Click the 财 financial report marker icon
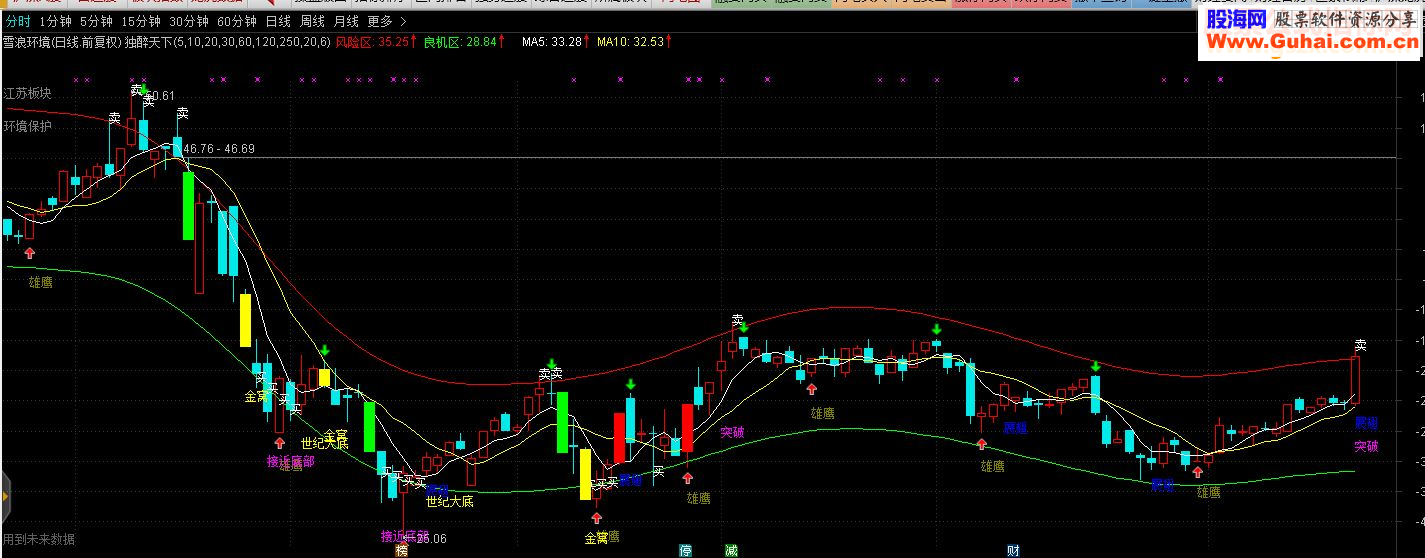 click(1013, 551)
